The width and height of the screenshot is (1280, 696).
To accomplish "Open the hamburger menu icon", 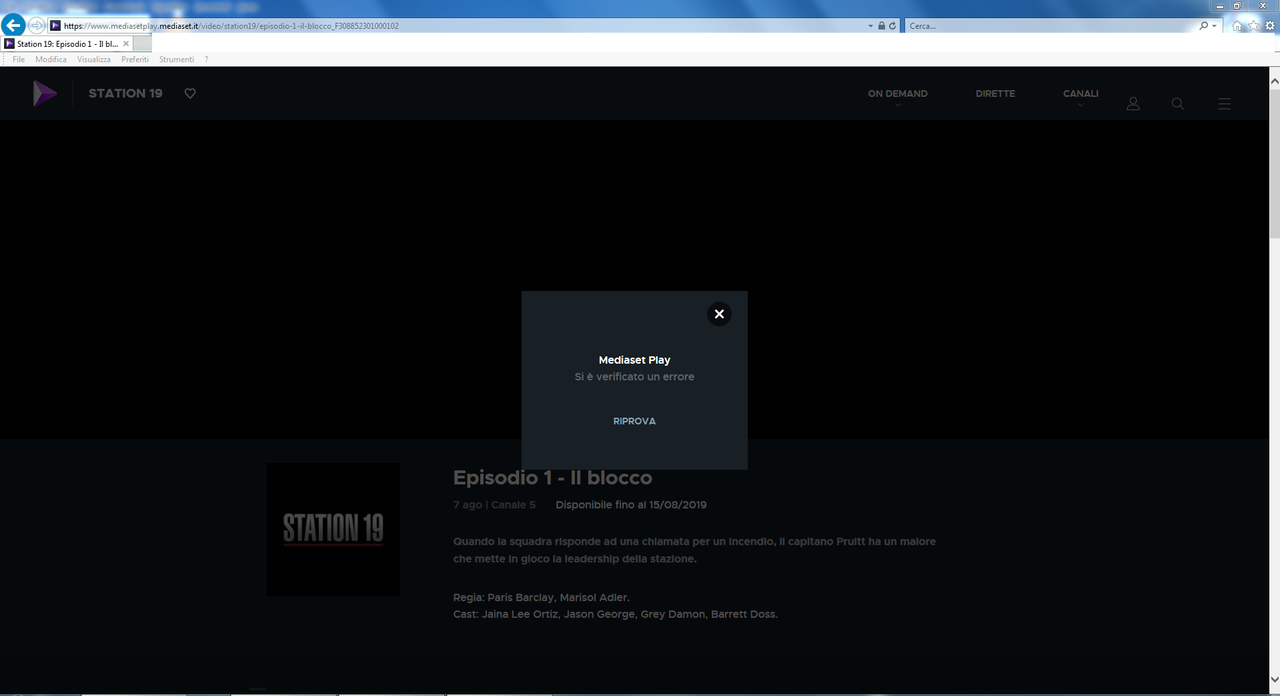I will point(1224,104).
